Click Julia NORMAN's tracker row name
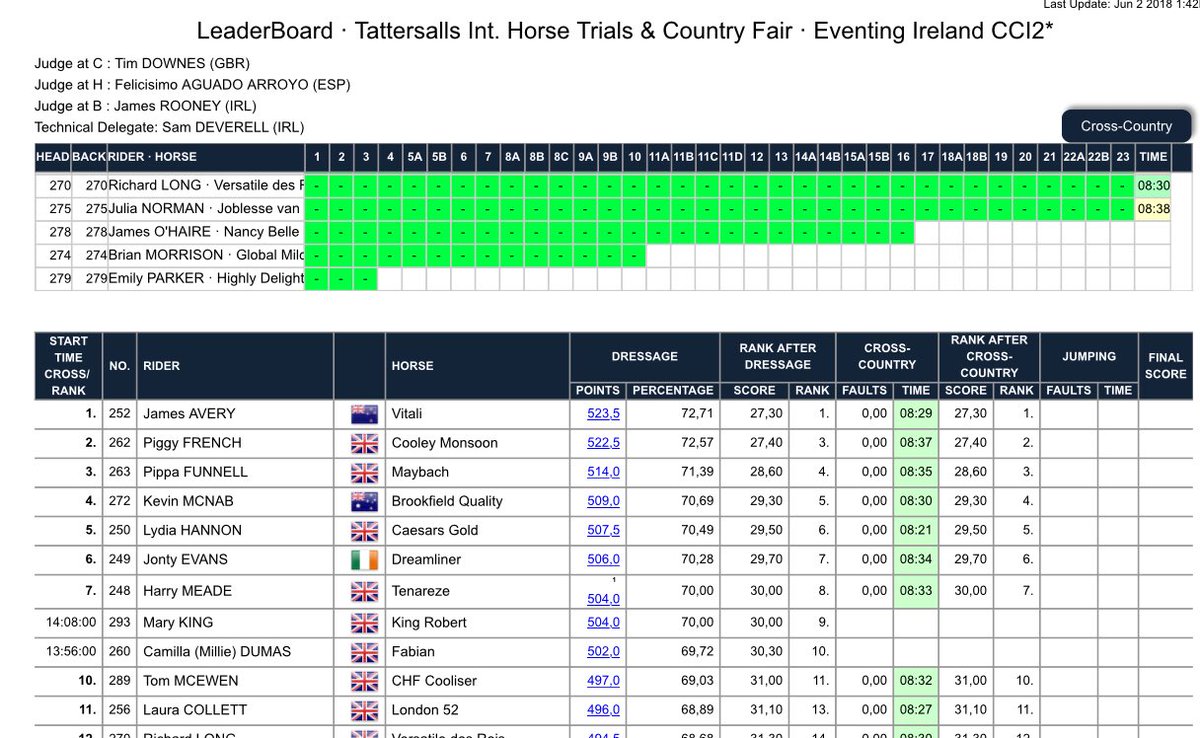The height and width of the screenshot is (738, 1200). pos(206,209)
